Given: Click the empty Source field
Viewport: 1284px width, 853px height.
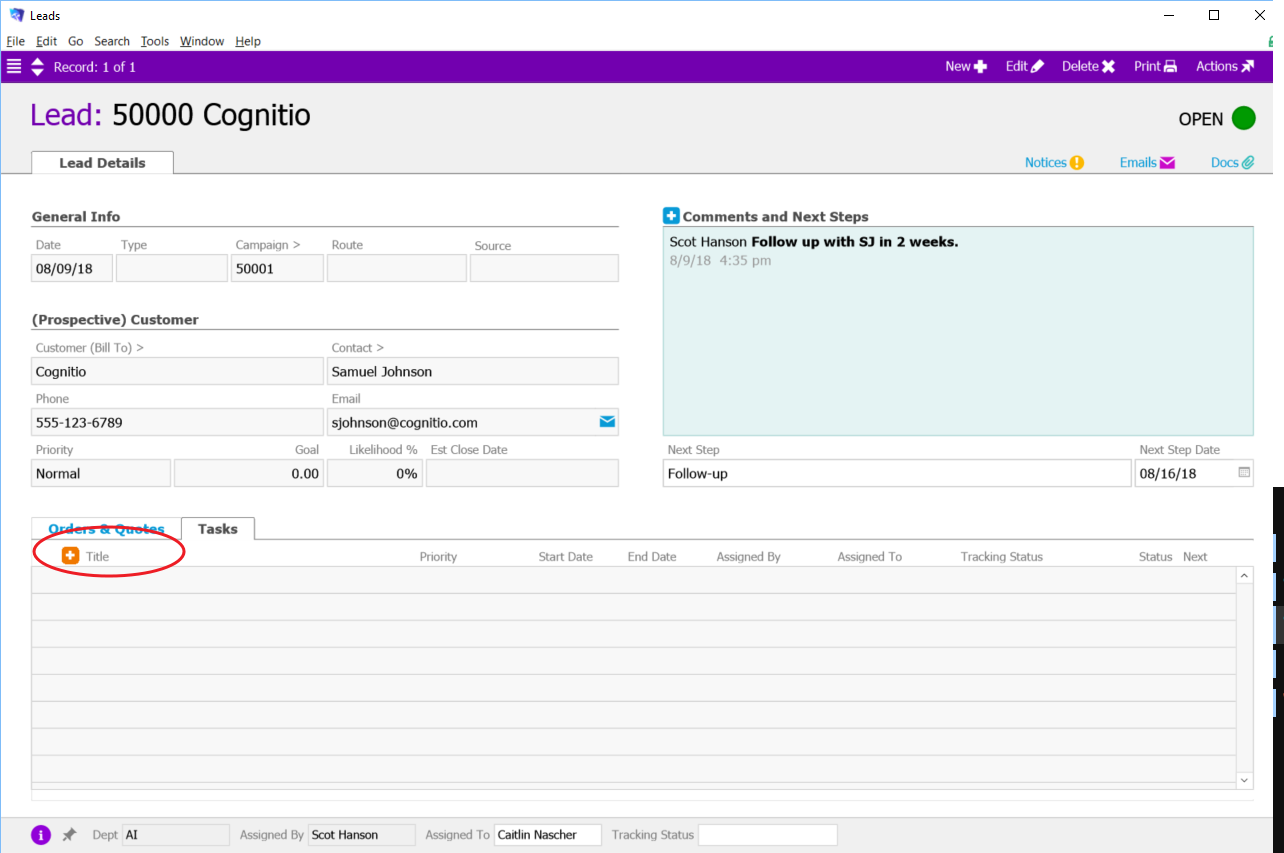Looking at the screenshot, I should tap(544, 268).
